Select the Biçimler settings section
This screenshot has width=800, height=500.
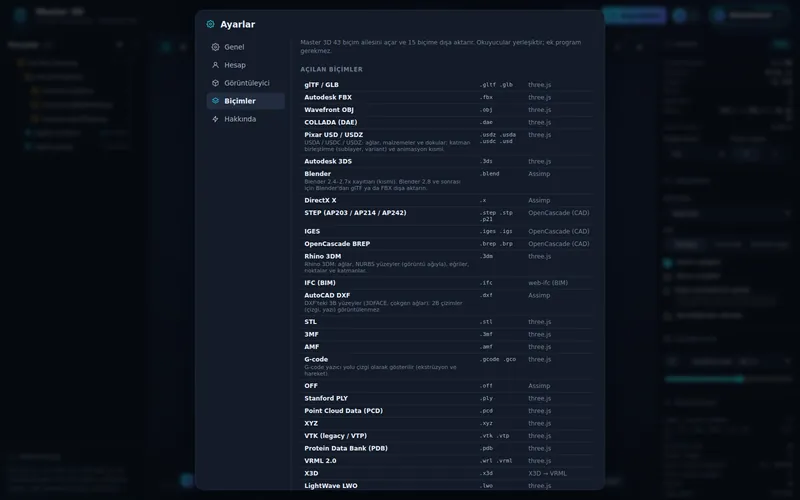[245, 101]
